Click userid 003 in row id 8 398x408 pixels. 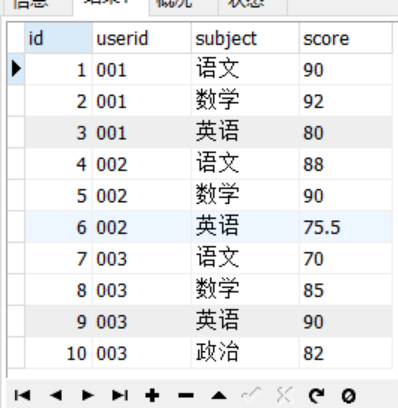(x=142, y=290)
